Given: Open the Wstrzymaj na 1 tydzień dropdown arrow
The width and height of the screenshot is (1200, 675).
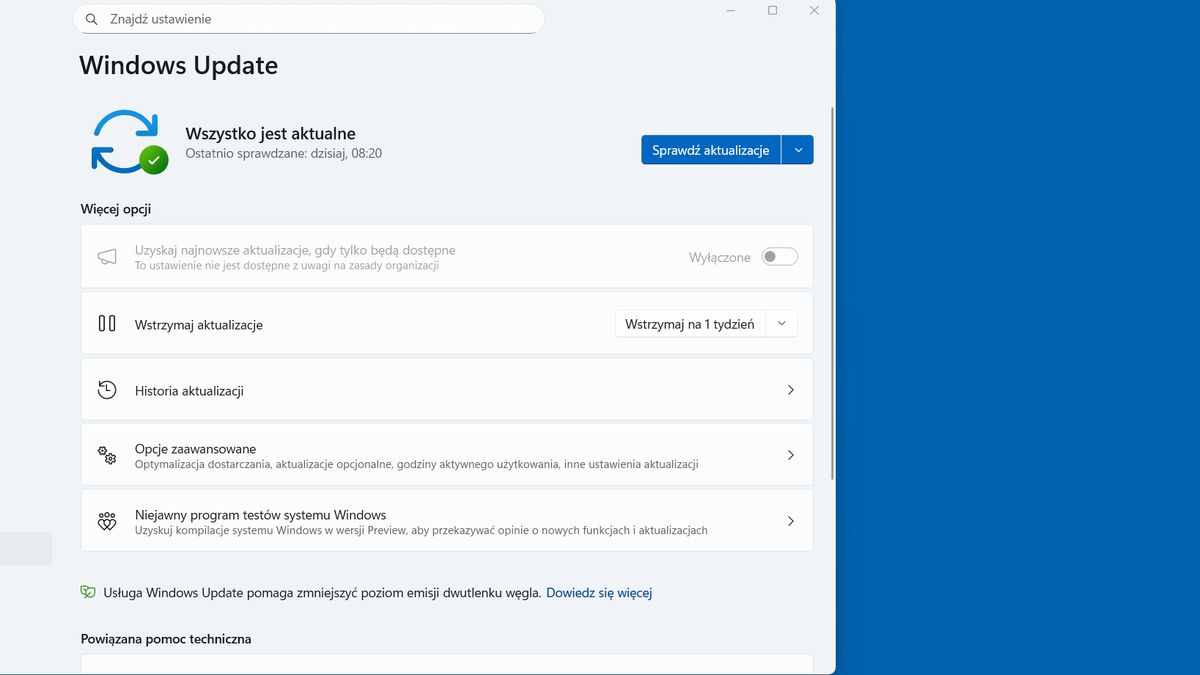Looking at the screenshot, I should pos(782,324).
